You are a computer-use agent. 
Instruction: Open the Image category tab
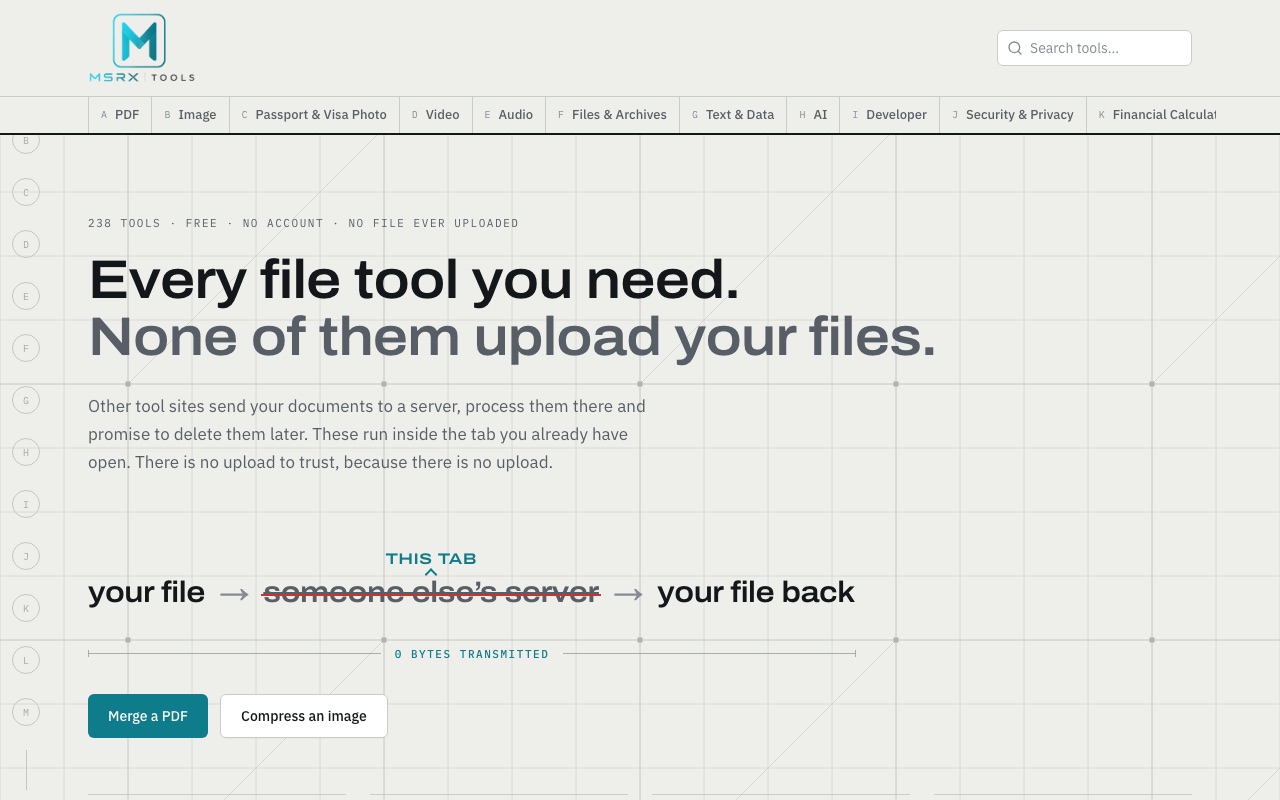[x=190, y=115]
